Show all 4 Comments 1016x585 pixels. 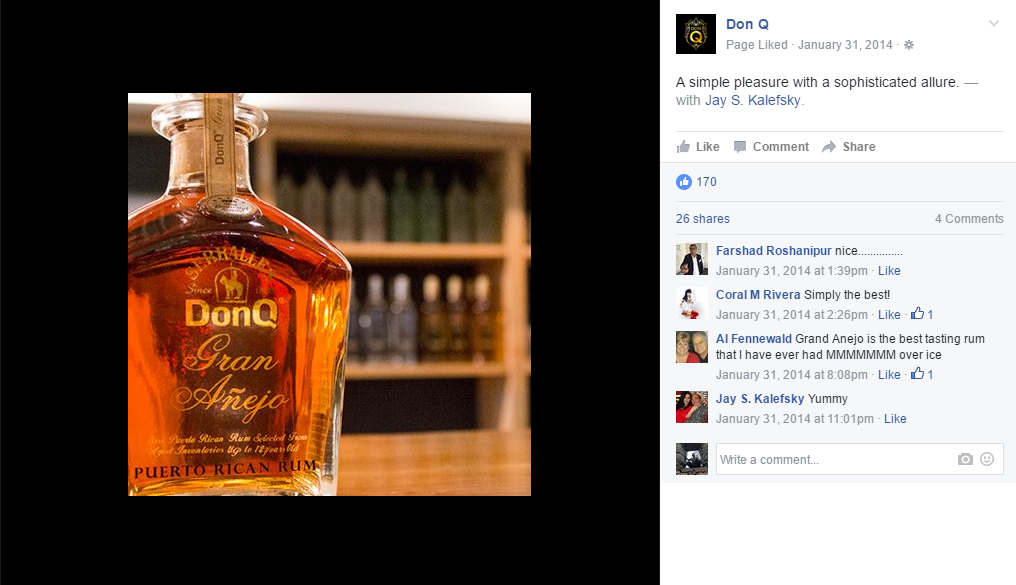pyautogui.click(x=969, y=219)
